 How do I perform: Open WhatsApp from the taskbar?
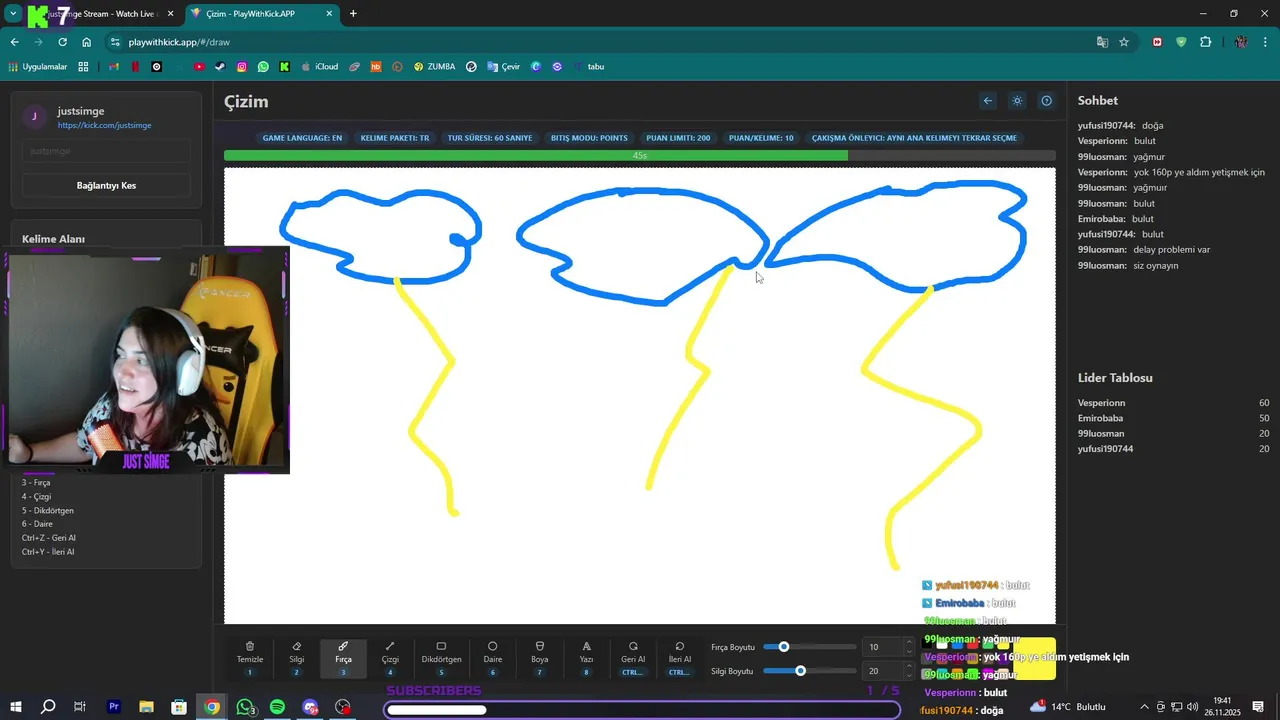pos(245,707)
